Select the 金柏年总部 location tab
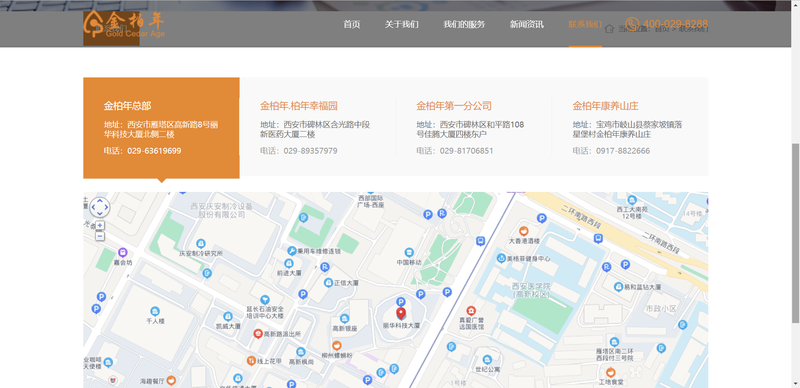This screenshot has height=388, width=800. 161,128
